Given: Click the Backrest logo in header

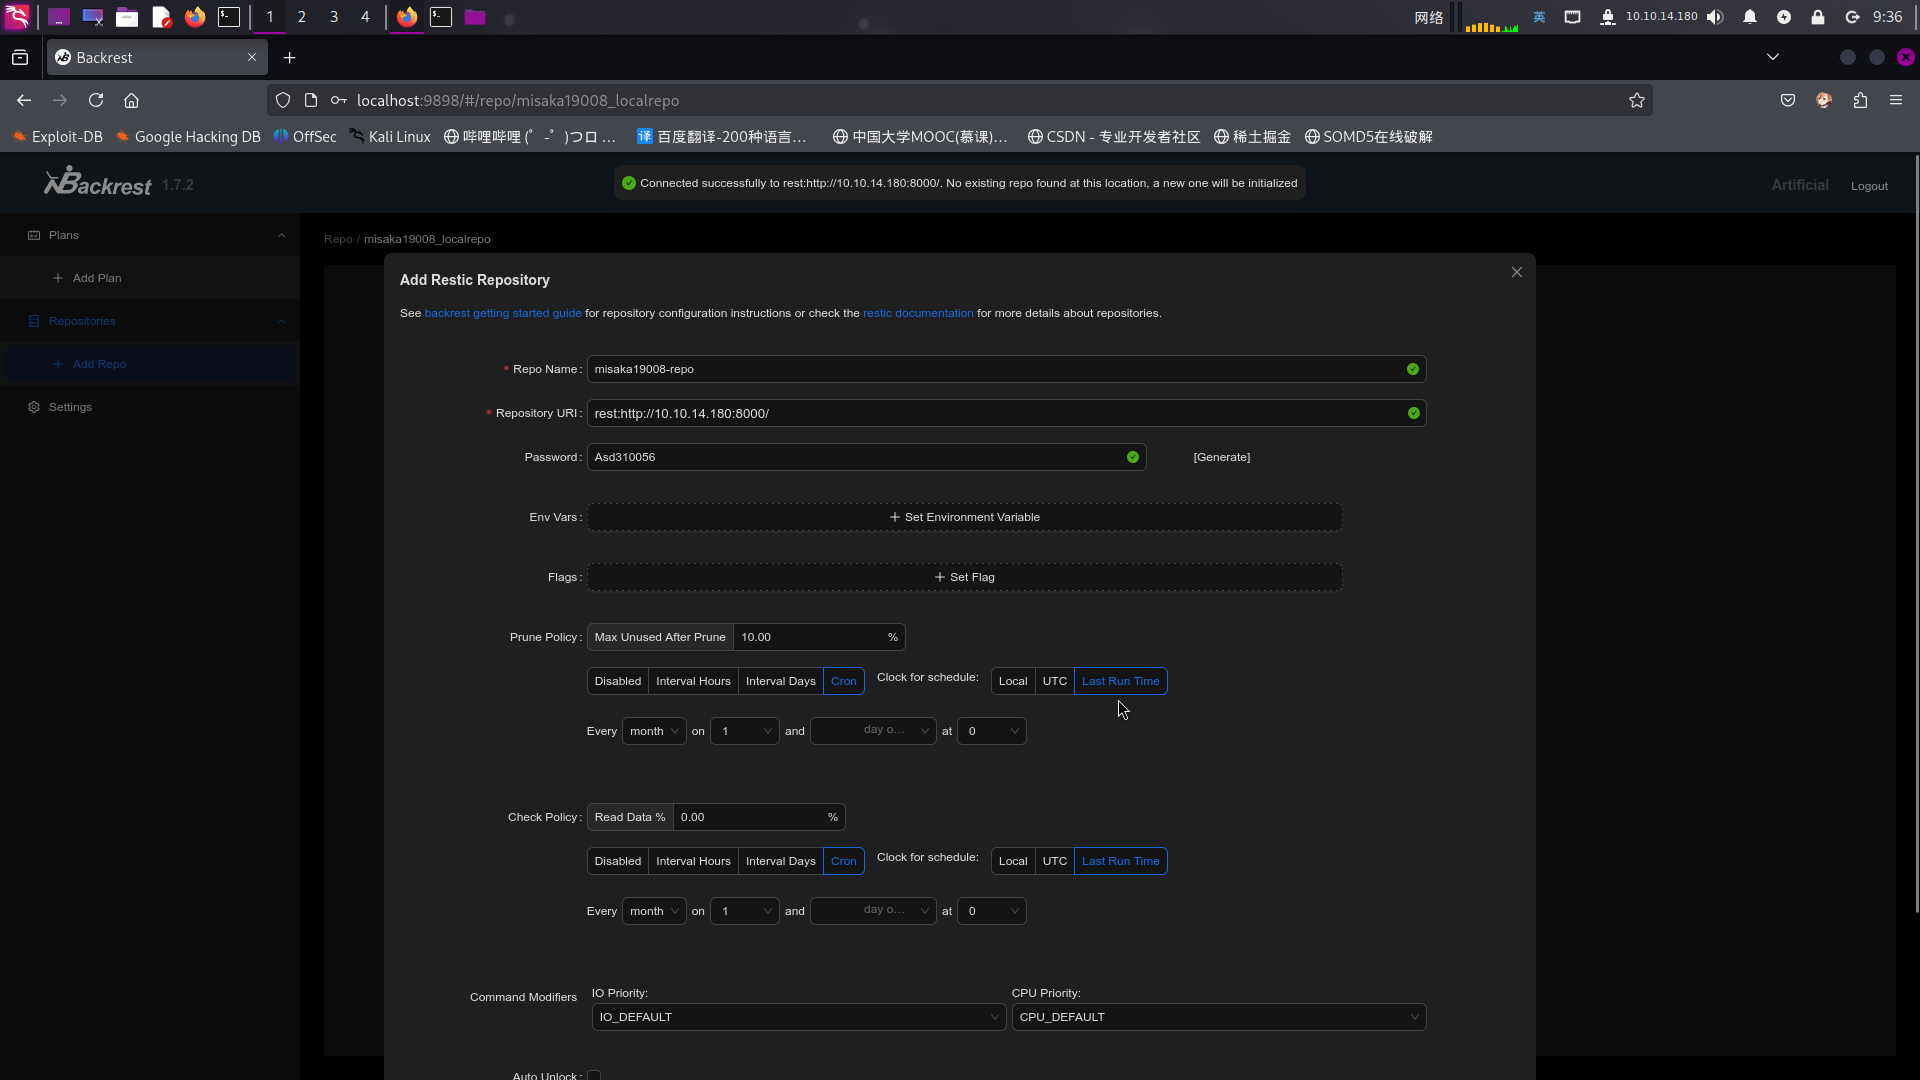Looking at the screenshot, I should [98, 184].
